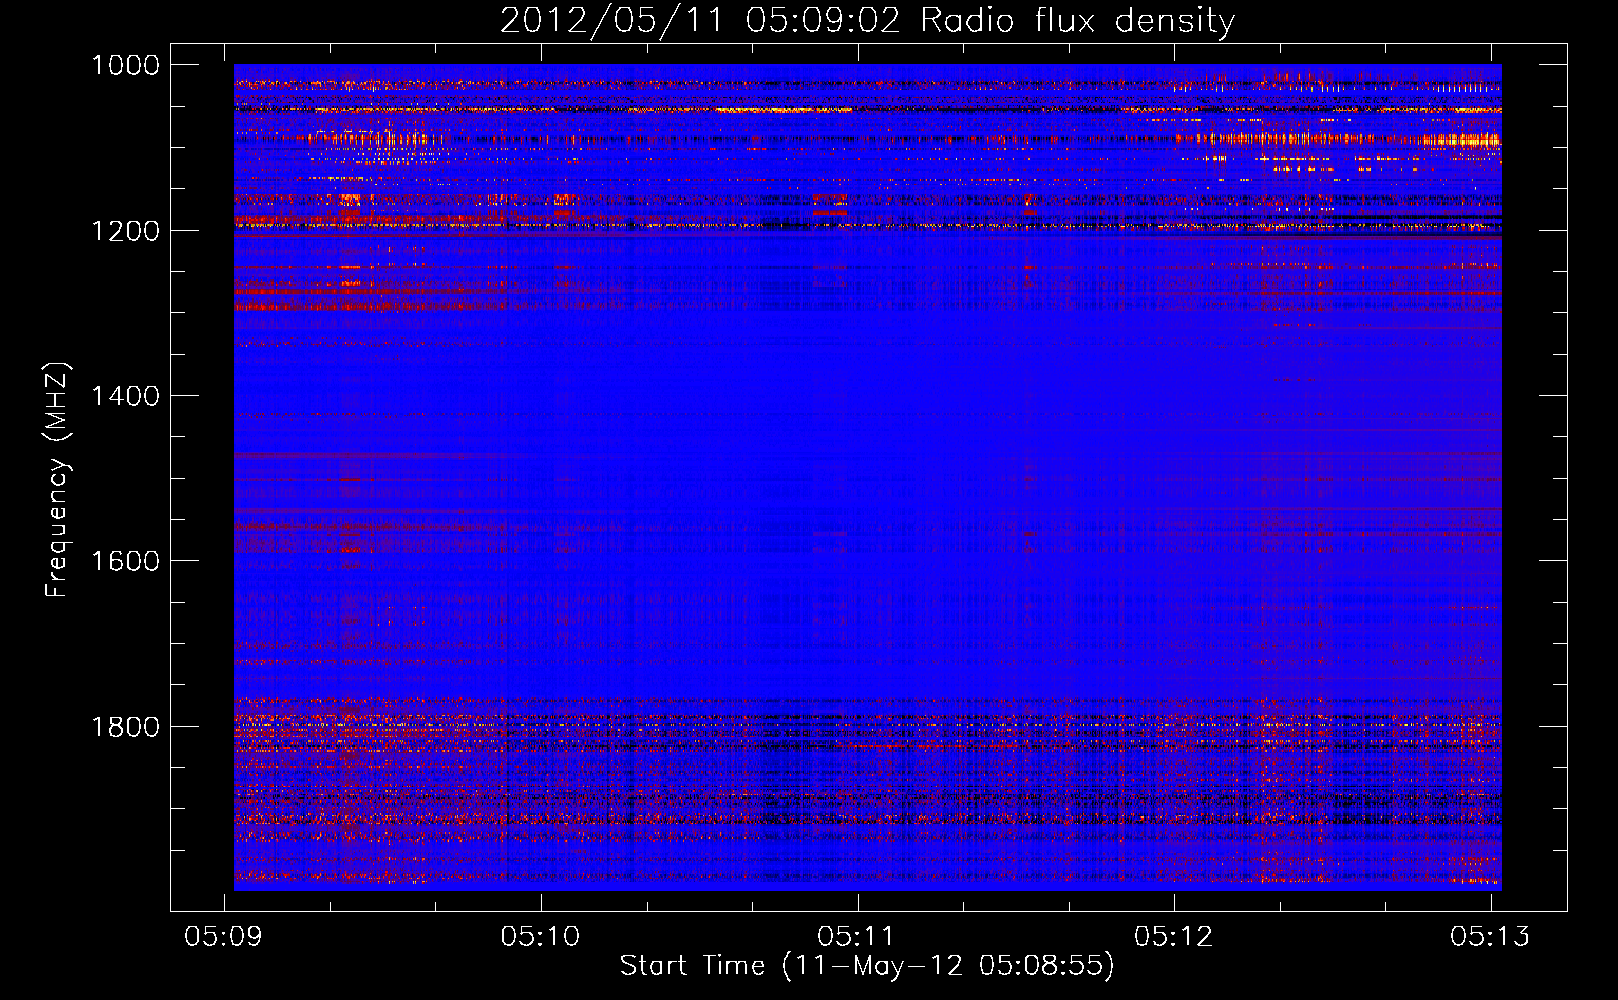The height and width of the screenshot is (1000, 1618).
Task: Click the 'Start Time (11-May-12 05:08:55)' axis label
Action: point(867,966)
